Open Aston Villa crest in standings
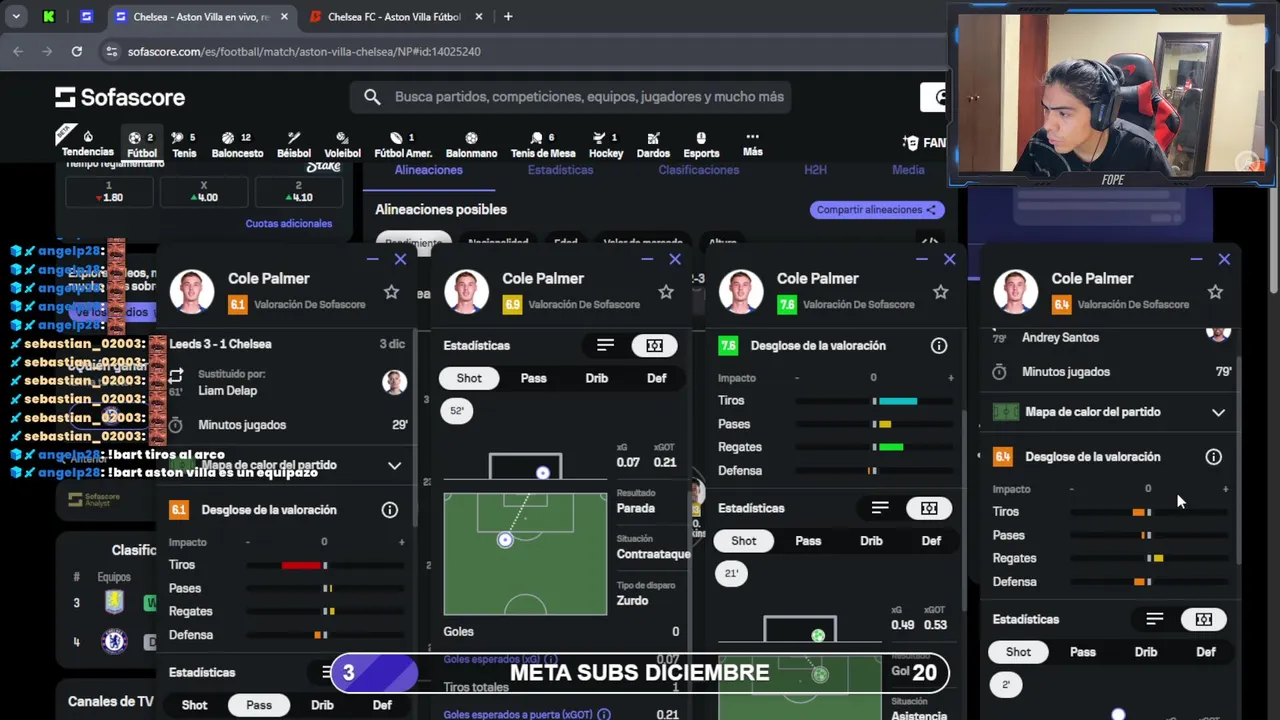This screenshot has width=1280, height=720. tap(114, 603)
